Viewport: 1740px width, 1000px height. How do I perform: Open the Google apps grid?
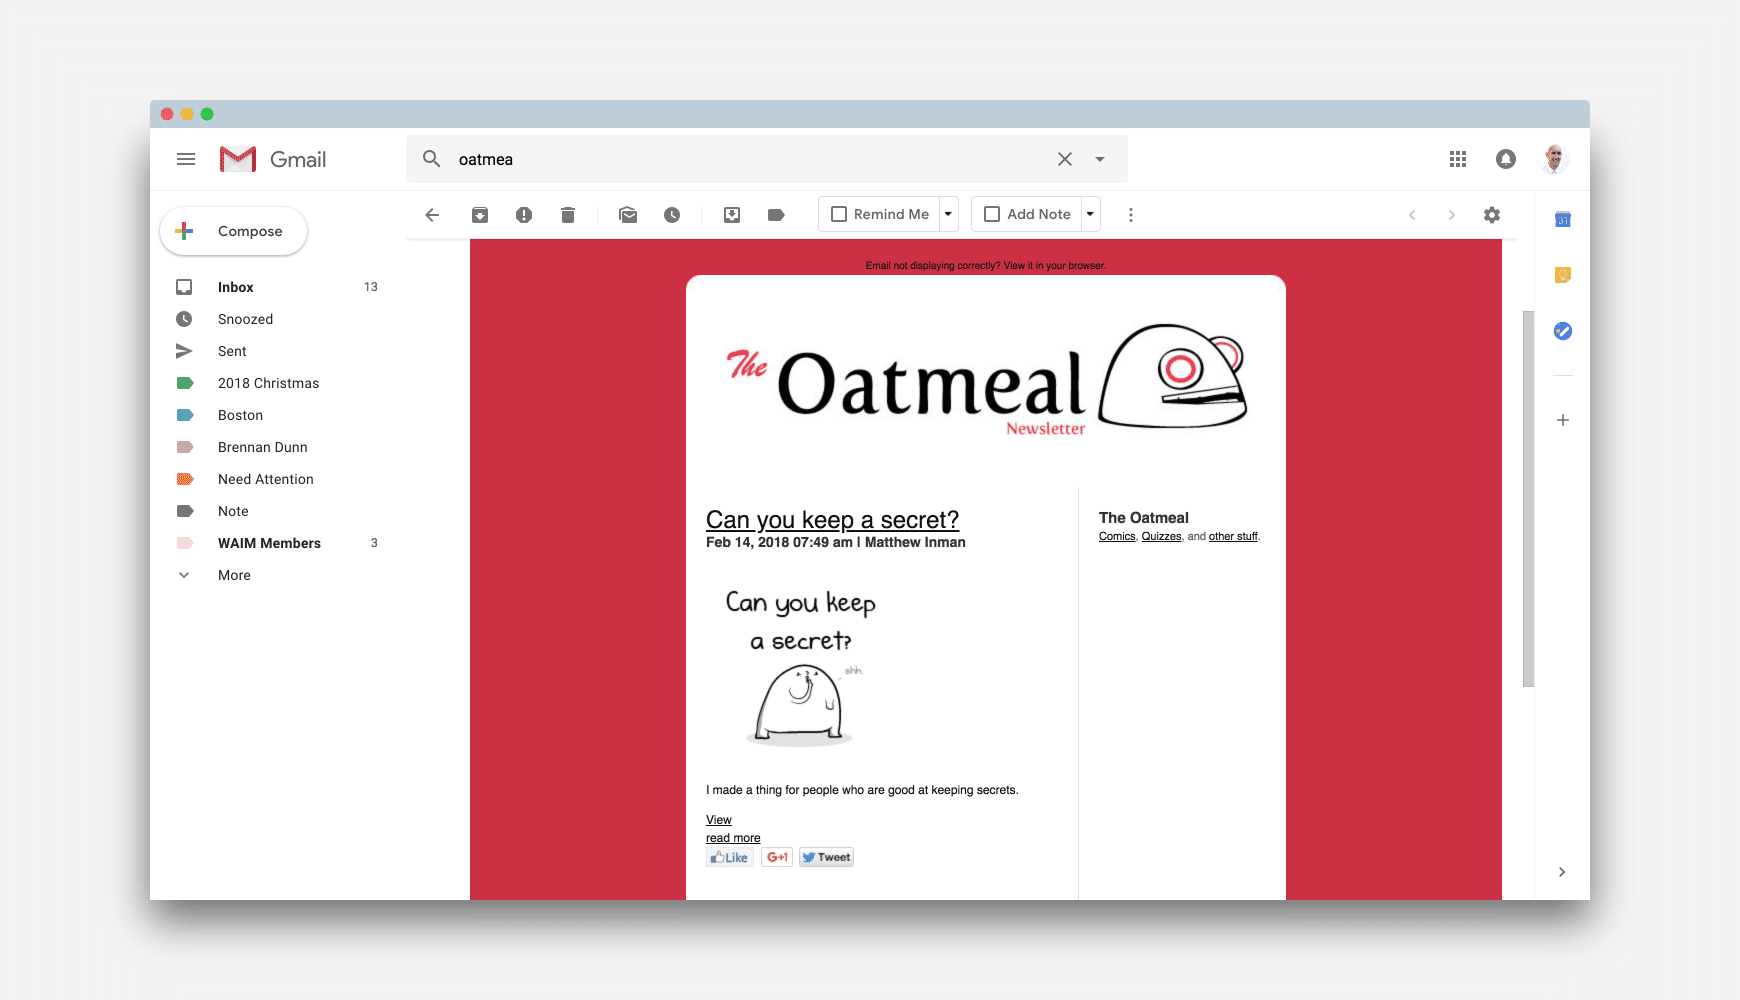pyautogui.click(x=1458, y=158)
